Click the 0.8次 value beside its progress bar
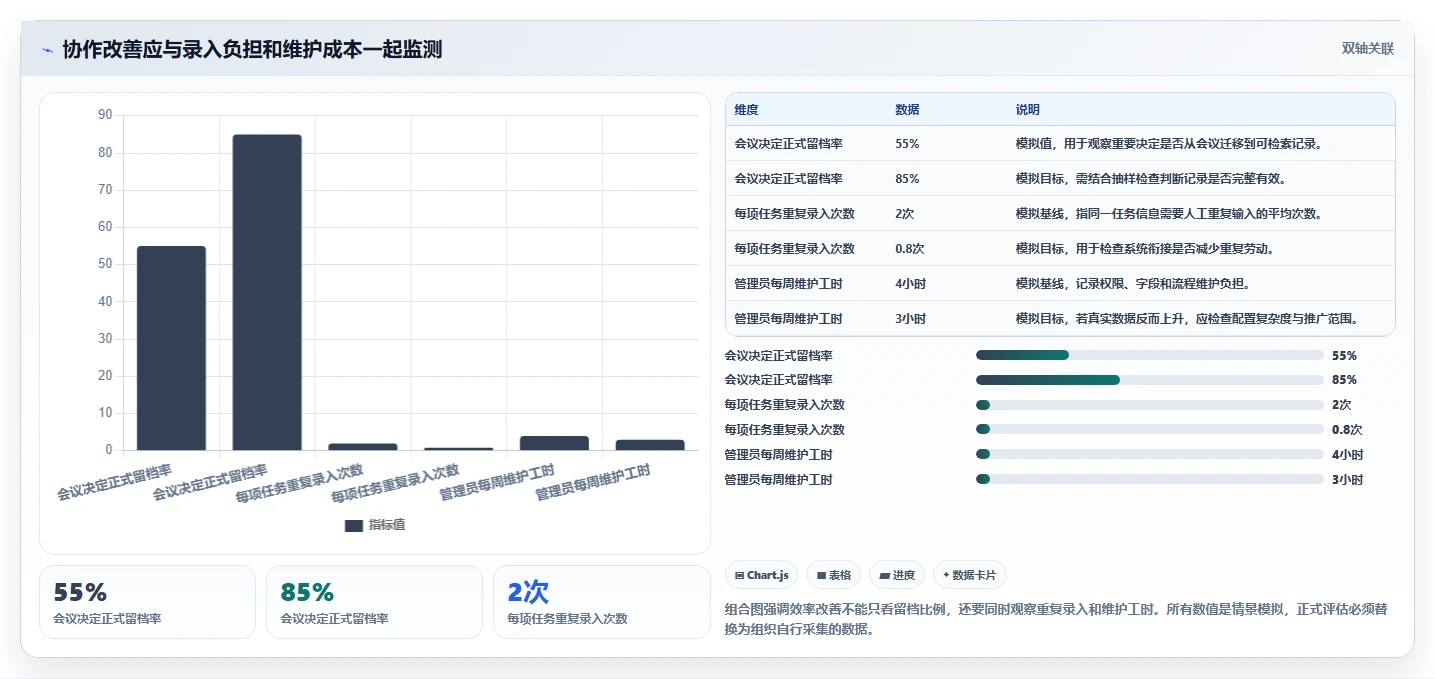The width and height of the screenshot is (1435, 679). (x=1347, y=430)
